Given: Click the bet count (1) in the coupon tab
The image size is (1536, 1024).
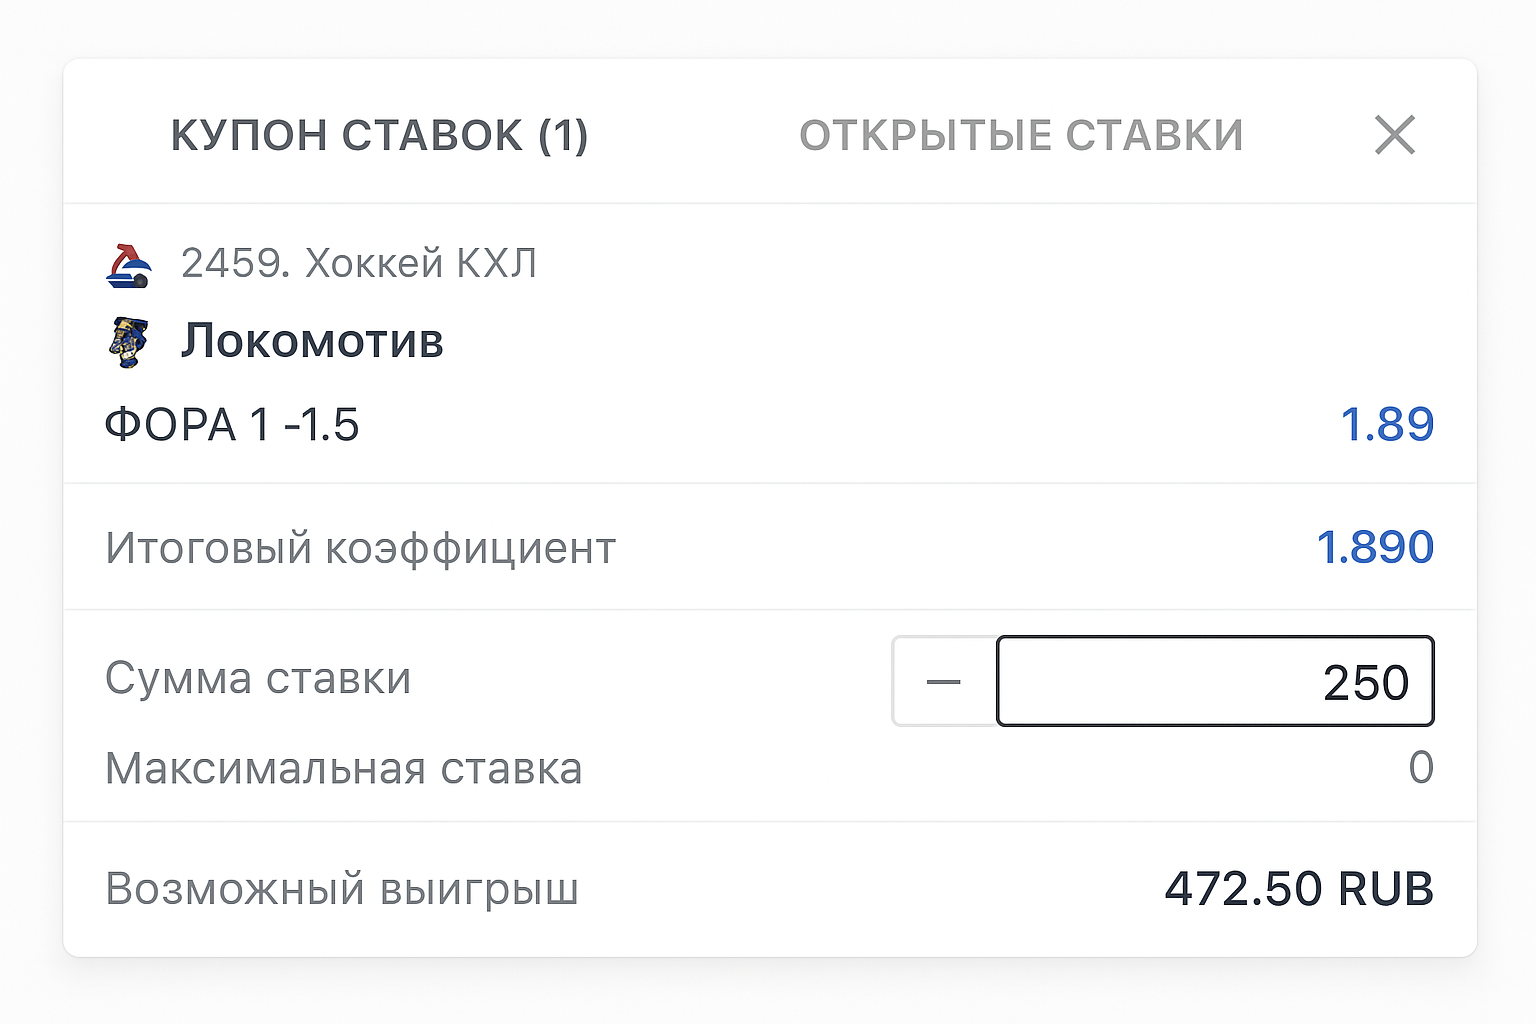Looking at the screenshot, I should 563,135.
